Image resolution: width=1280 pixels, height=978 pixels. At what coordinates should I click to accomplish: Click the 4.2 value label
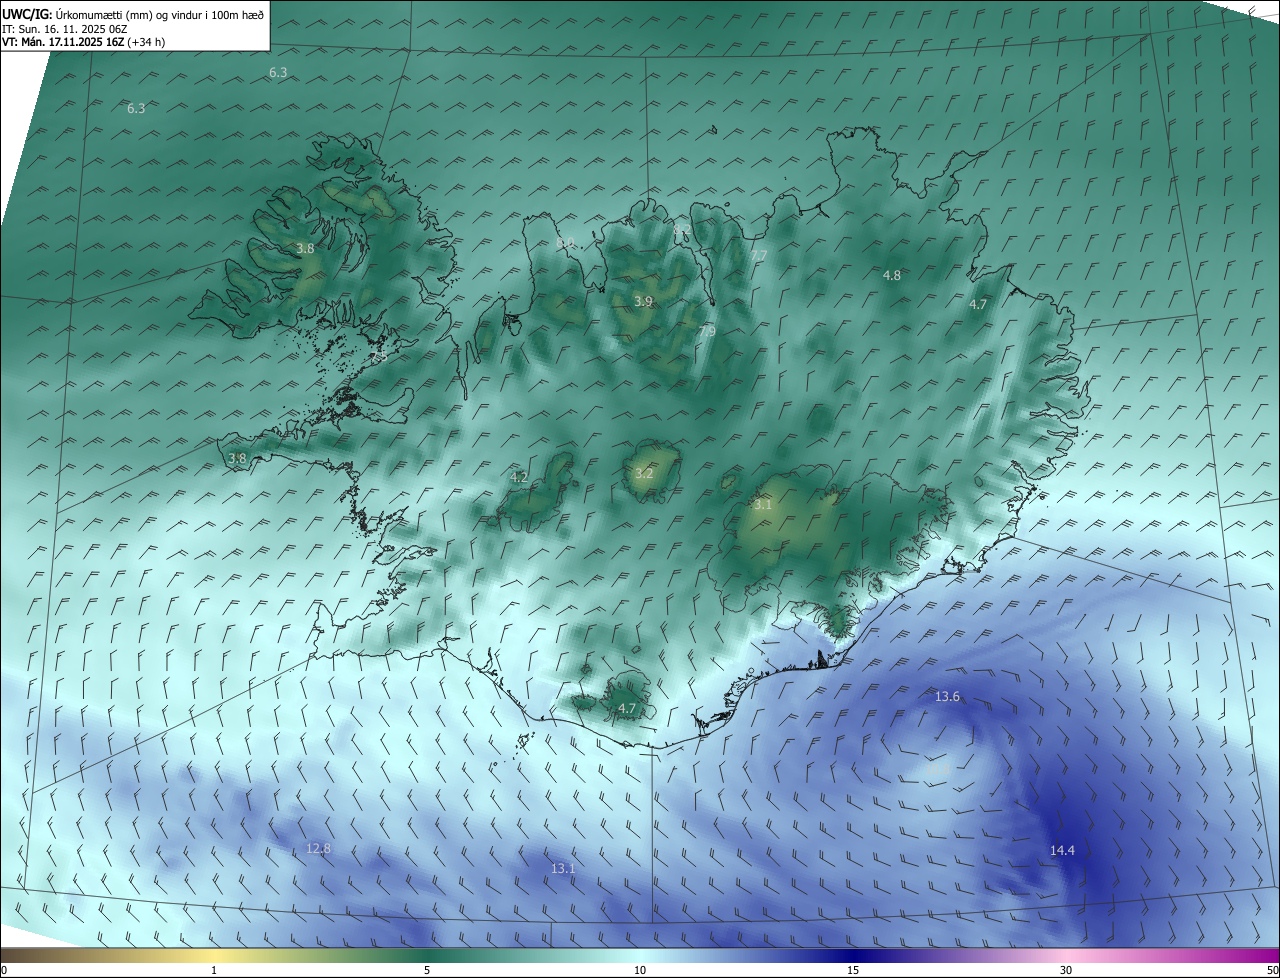518,477
